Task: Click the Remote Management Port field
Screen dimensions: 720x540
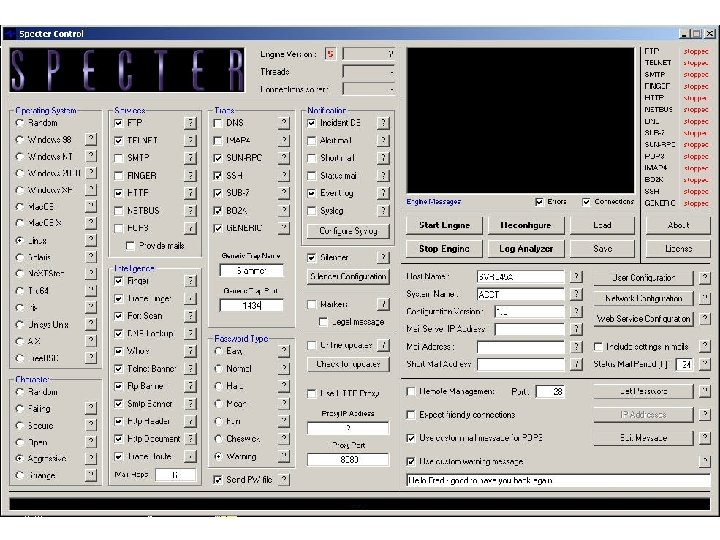Action: 550,391
